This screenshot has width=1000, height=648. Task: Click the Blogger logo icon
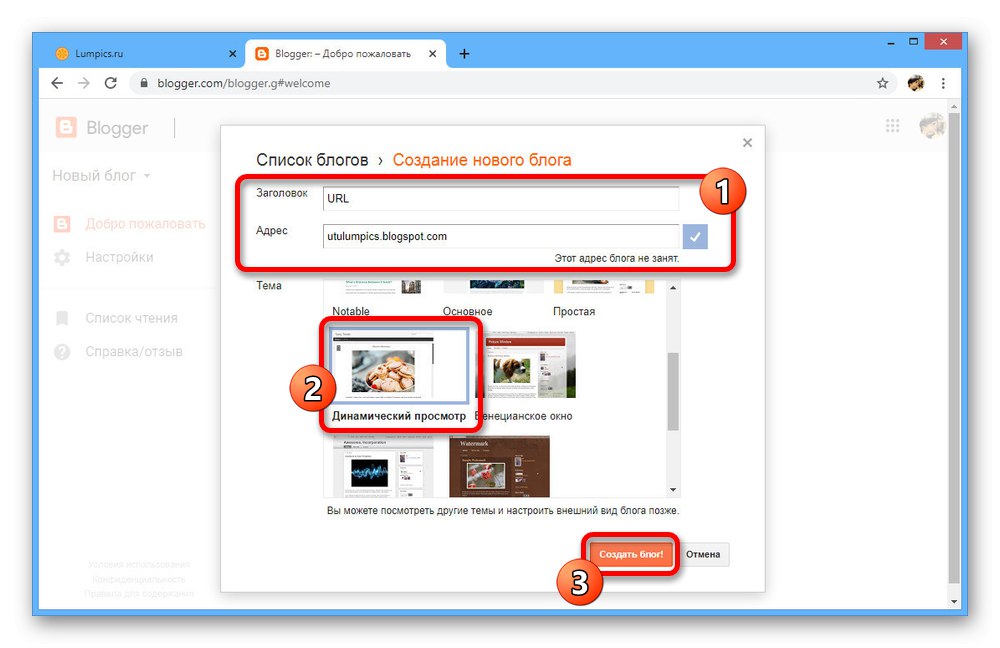pyautogui.click(x=66, y=128)
